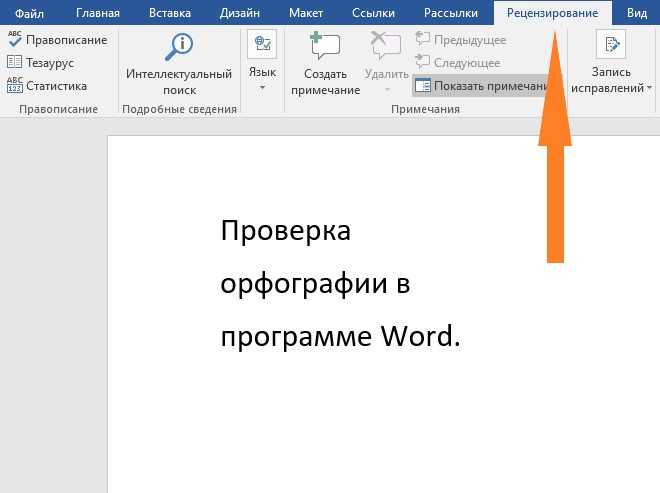660x493 pixels.
Task: Switch to the Главная tab
Action: pyautogui.click(x=98, y=13)
